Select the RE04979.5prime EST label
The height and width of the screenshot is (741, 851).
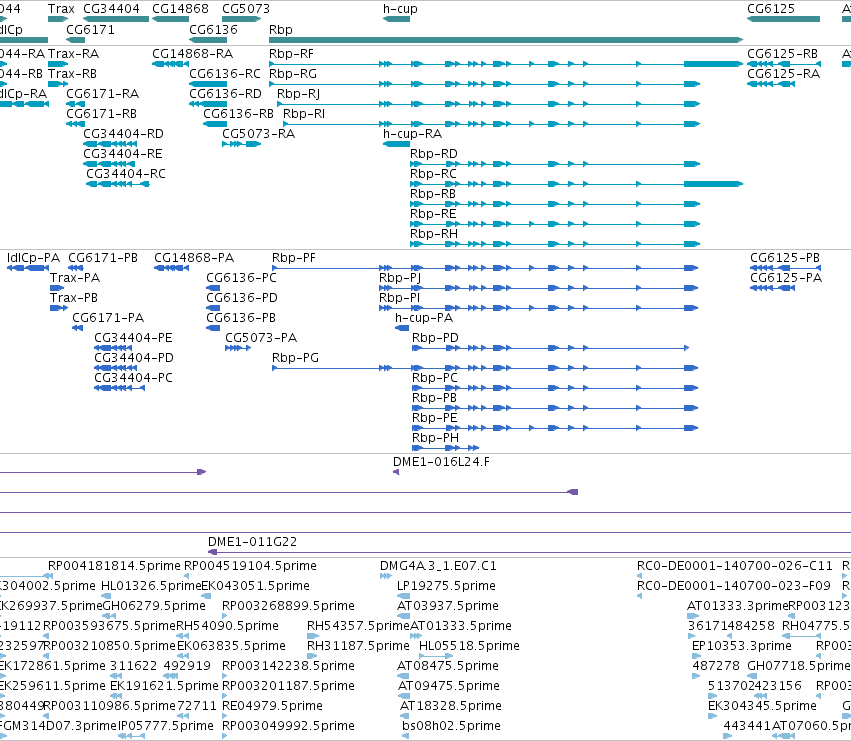[x=272, y=706]
